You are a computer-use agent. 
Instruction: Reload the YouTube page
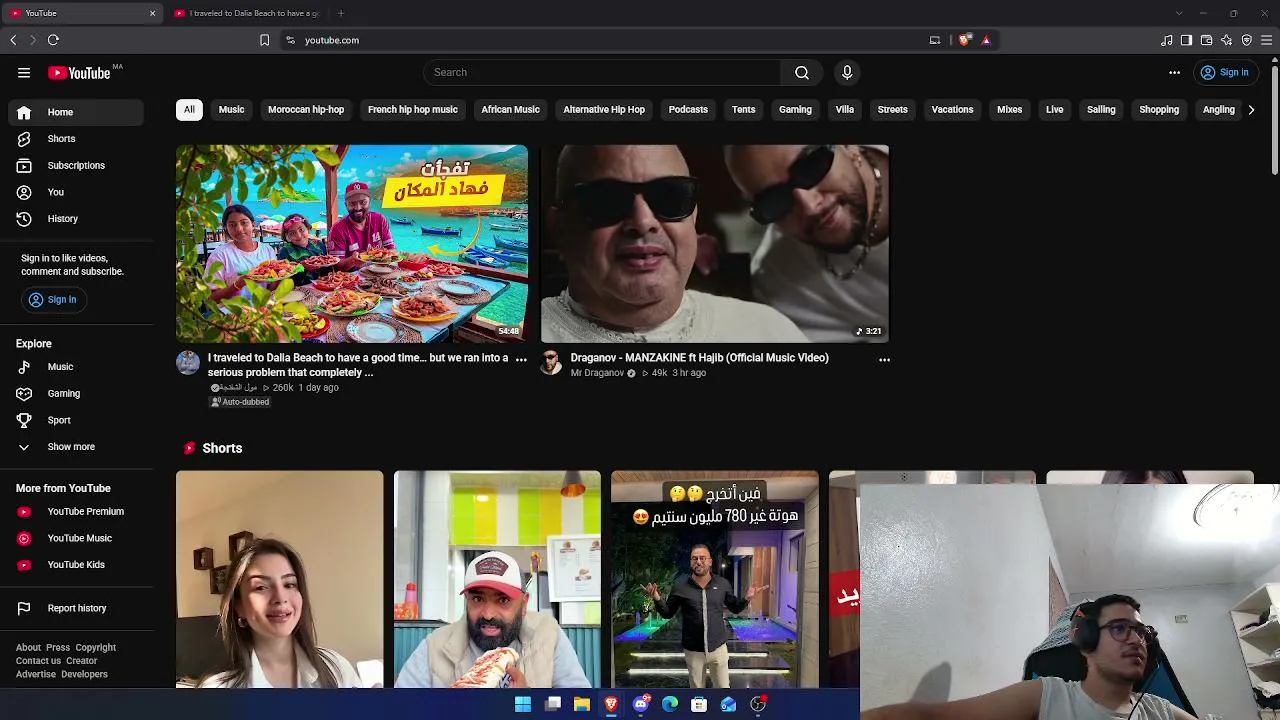tap(53, 40)
